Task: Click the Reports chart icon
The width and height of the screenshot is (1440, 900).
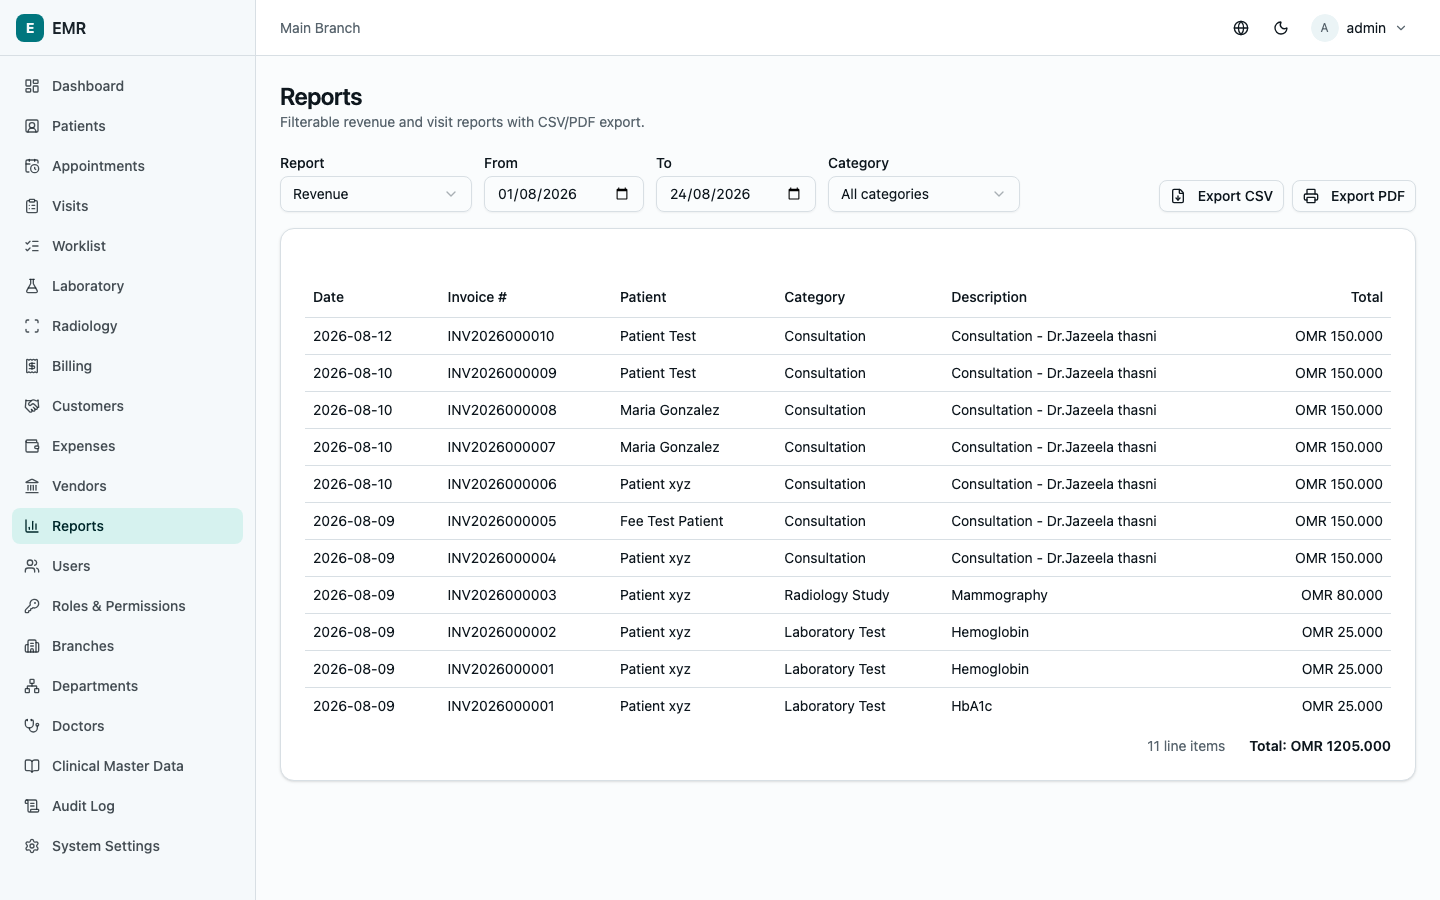Action: pyautogui.click(x=32, y=526)
